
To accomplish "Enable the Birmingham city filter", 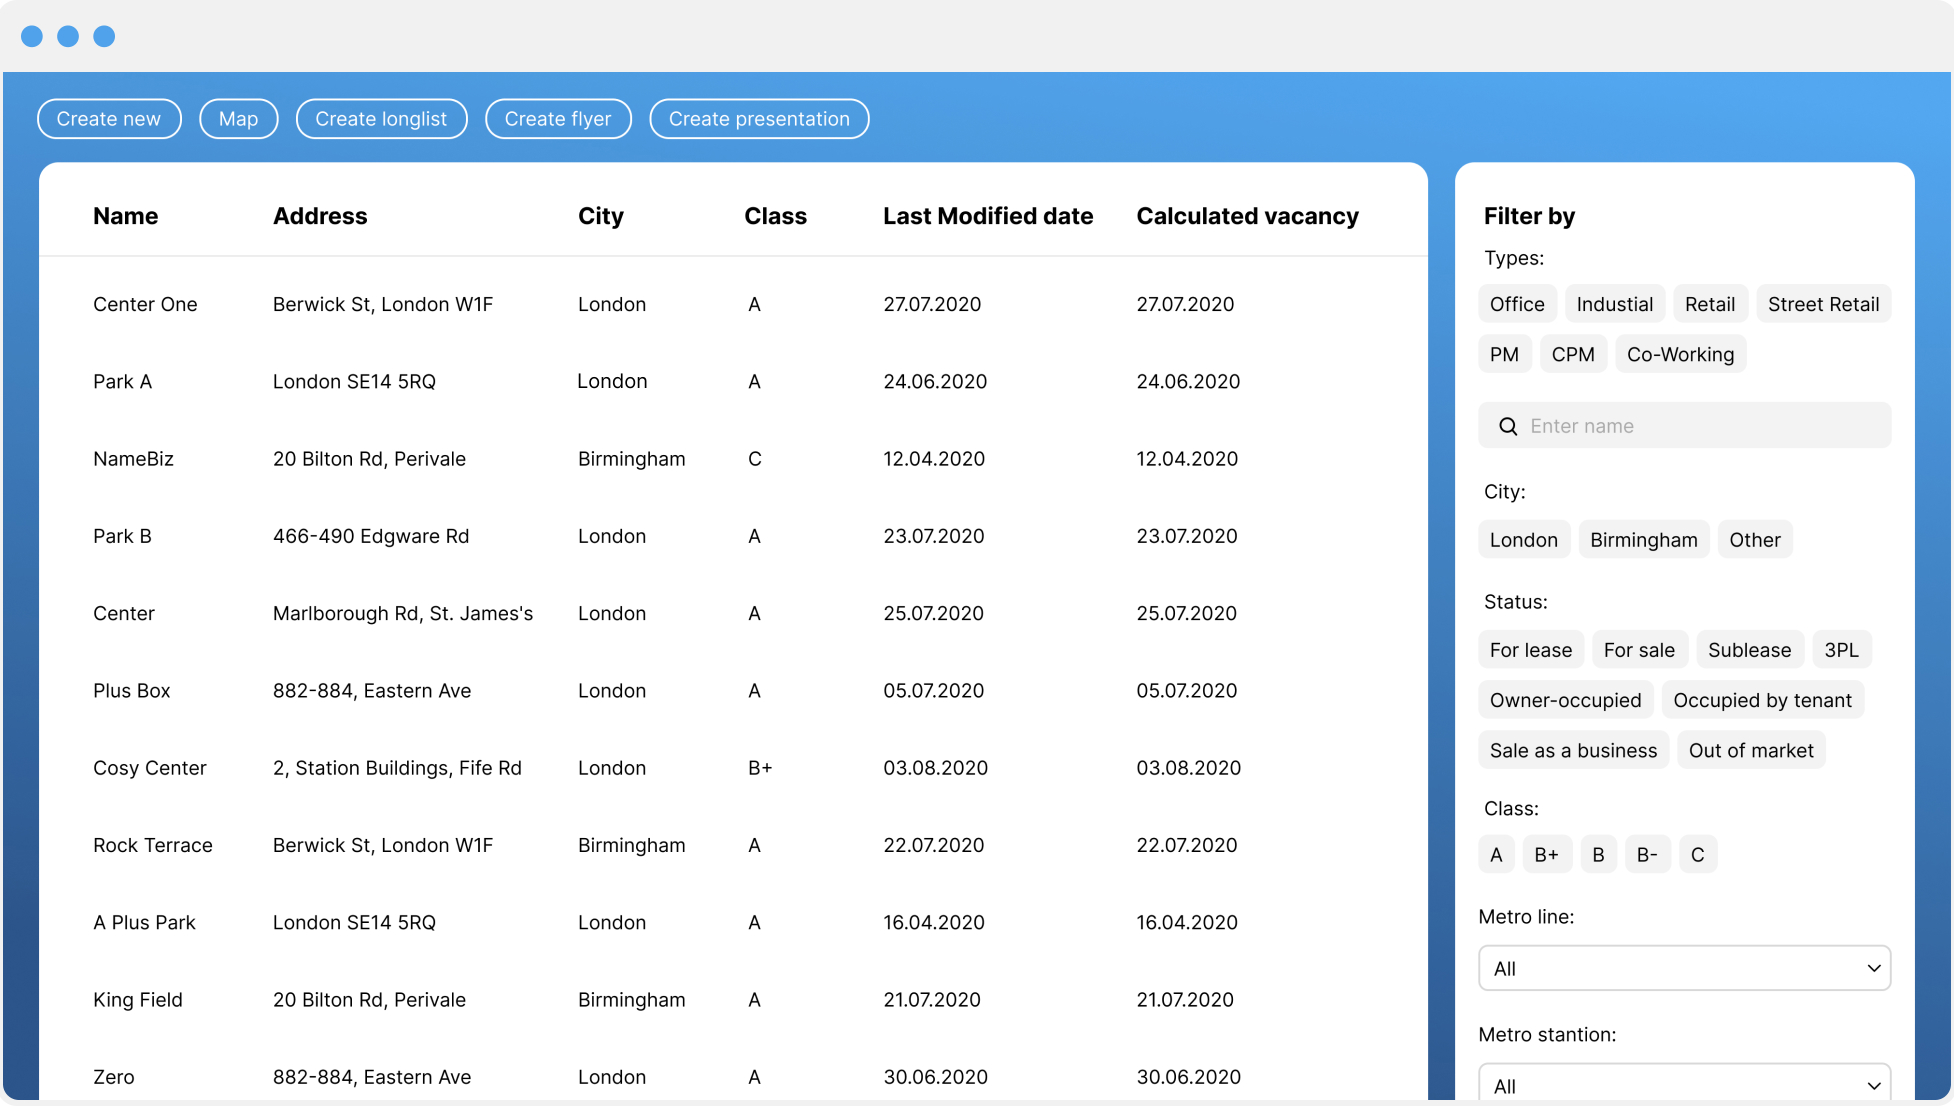I will 1643,540.
